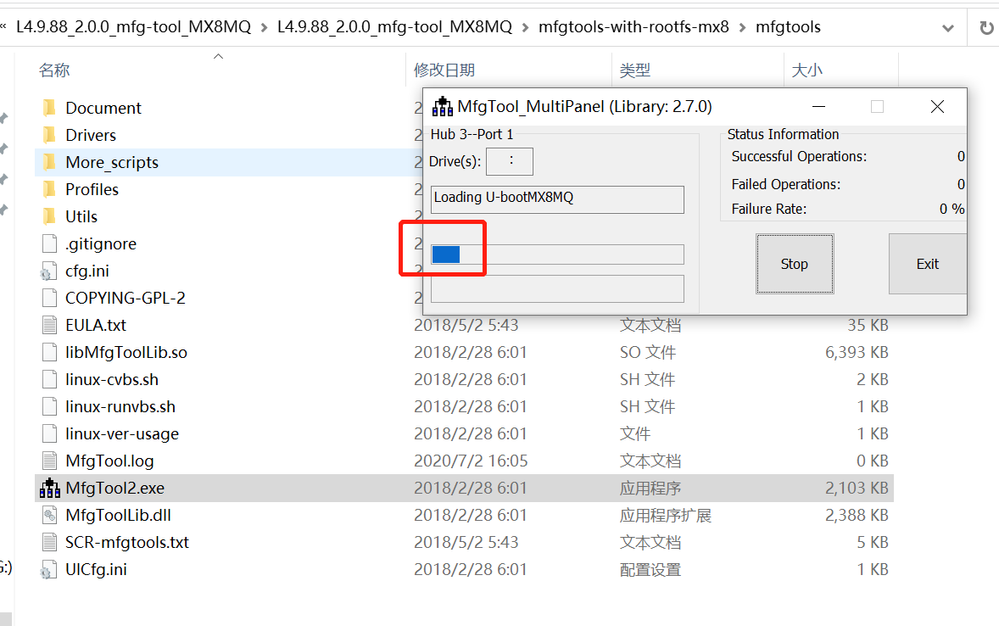
Task: Select the MfgTool2.exe application icon
Action: point(50,488)
